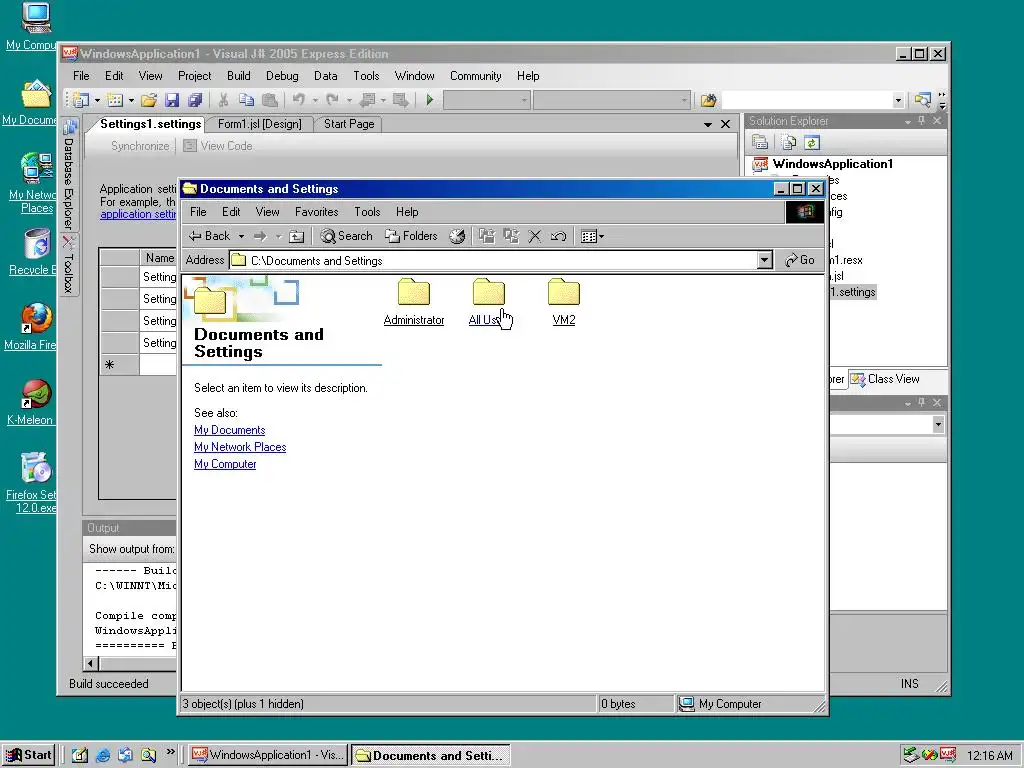
Task: Open Search pane in Explorer toolbar
Action: pyautogui.click(x=346, y=236)
